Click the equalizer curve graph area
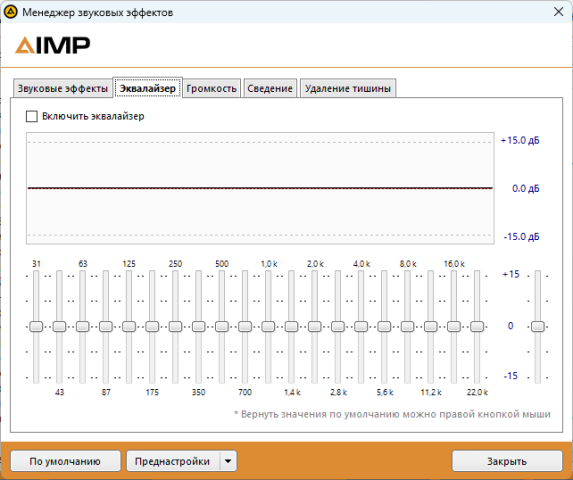The width and height of the screenshot is (573, 480). pyautogui.click(x=260, y=188)
